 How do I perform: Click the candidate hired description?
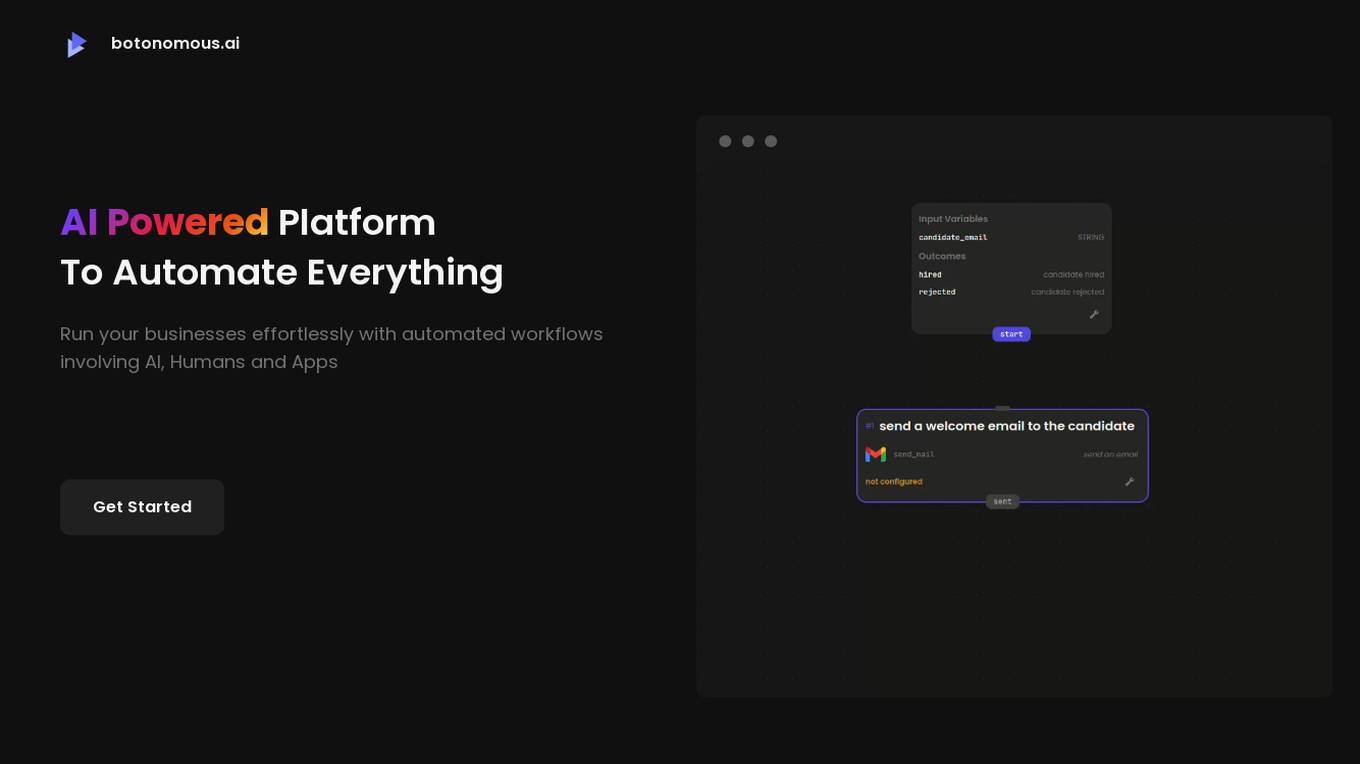click(x=1074, y=274)
